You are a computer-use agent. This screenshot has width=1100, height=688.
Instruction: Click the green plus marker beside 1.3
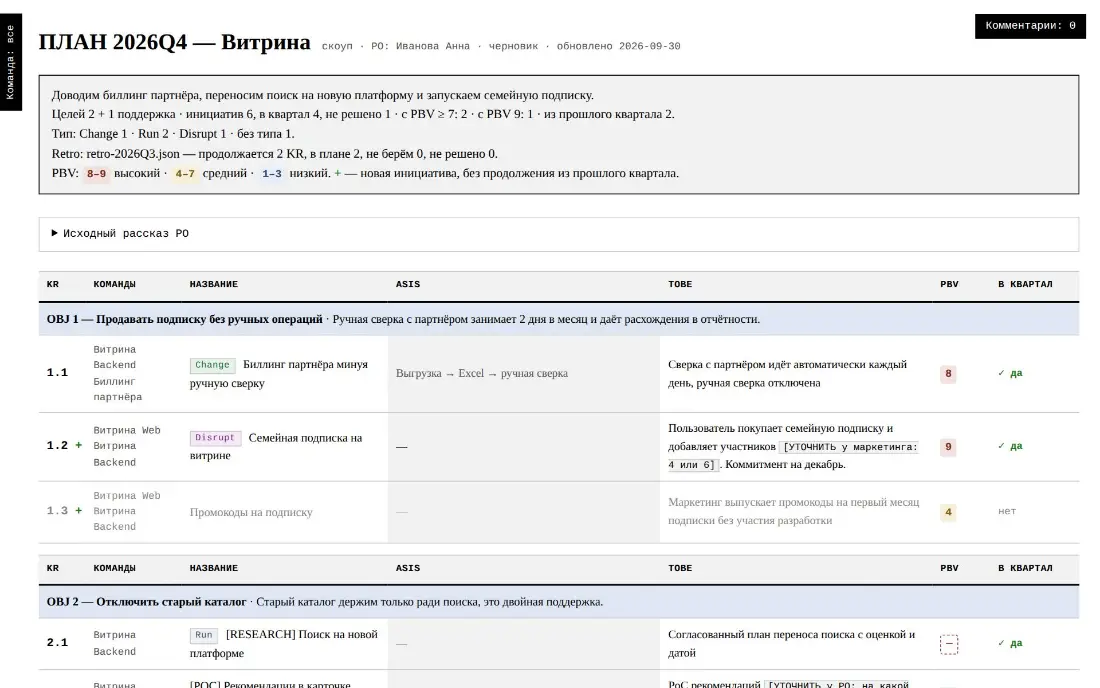pos(79,511)
